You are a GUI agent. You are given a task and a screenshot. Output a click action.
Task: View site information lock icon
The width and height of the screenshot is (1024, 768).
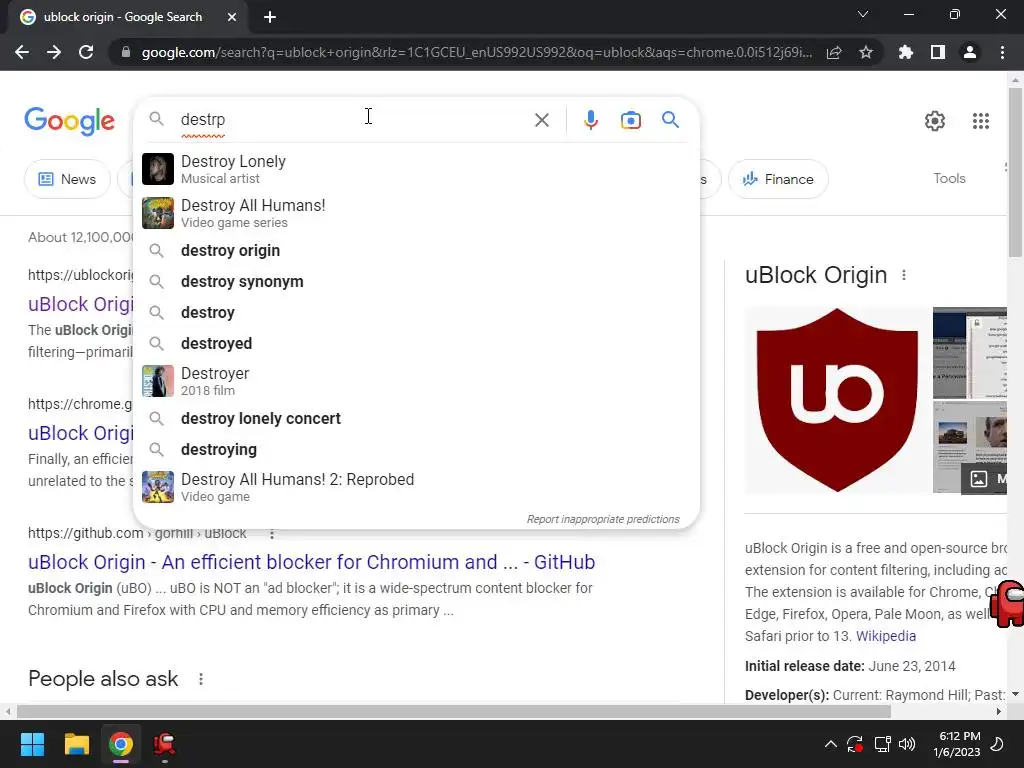[x=126, y=52]
